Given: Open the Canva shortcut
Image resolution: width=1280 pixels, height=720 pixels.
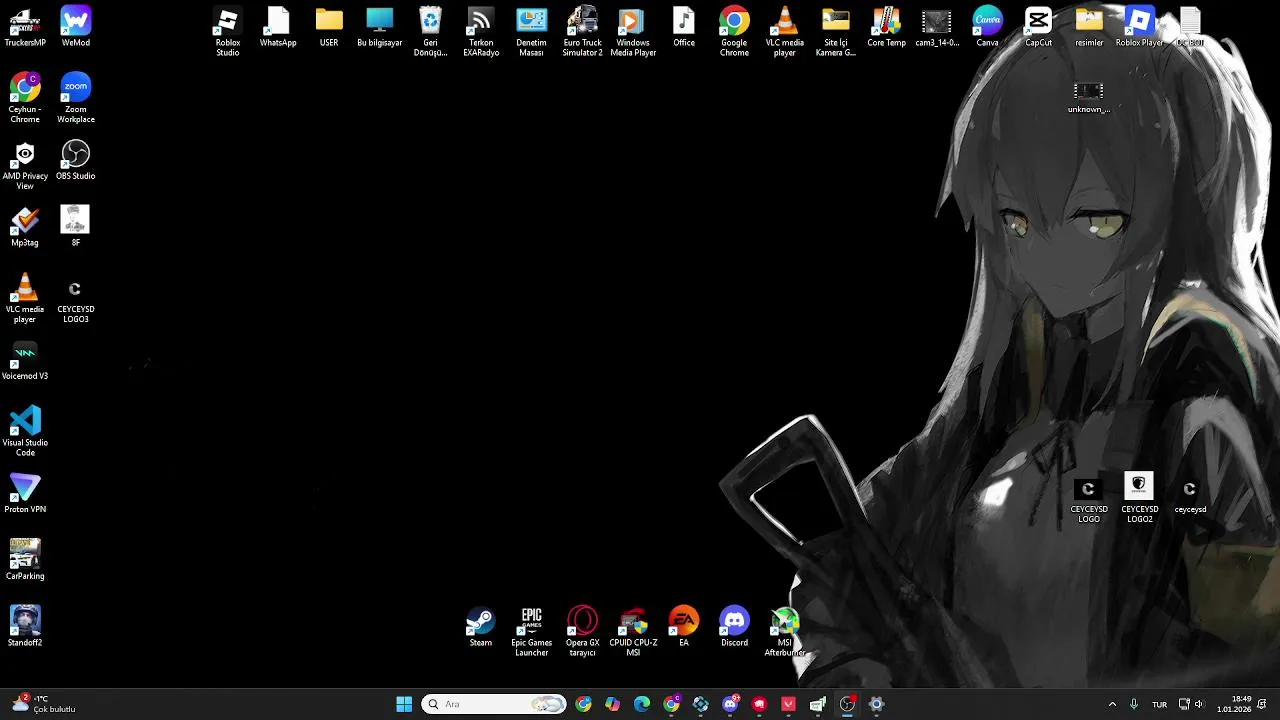Looking at the screenshot, I should tap(988, 27).
